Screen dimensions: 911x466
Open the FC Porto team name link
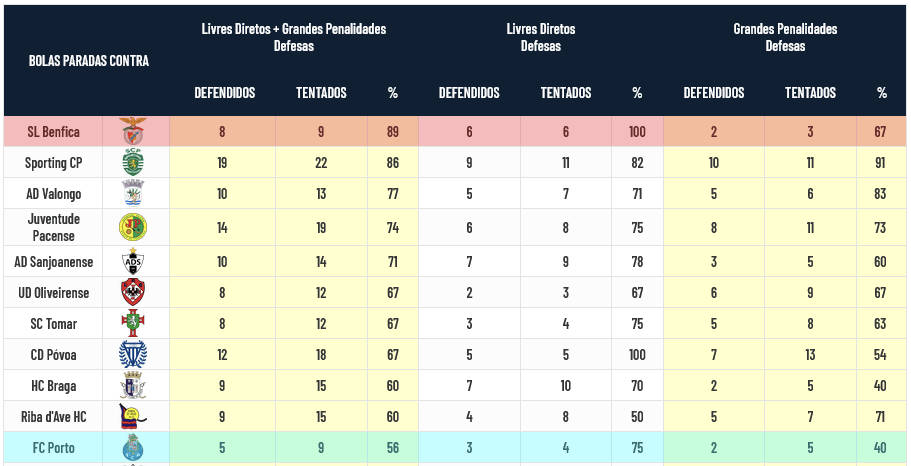point(54,448)
